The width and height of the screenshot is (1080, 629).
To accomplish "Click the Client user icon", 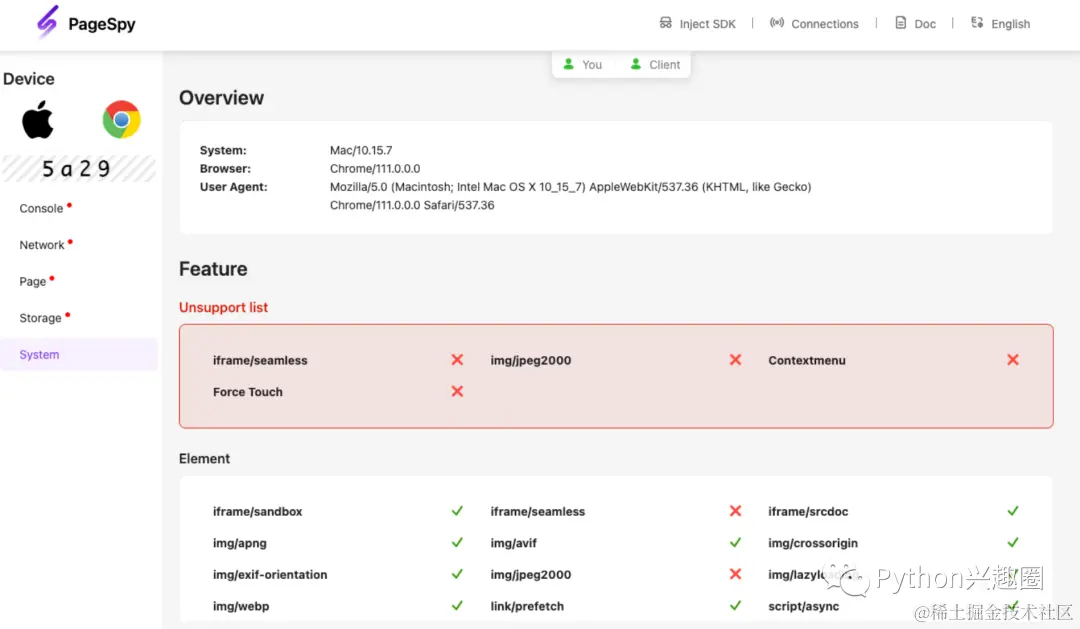I will click(x=636, y=64).
